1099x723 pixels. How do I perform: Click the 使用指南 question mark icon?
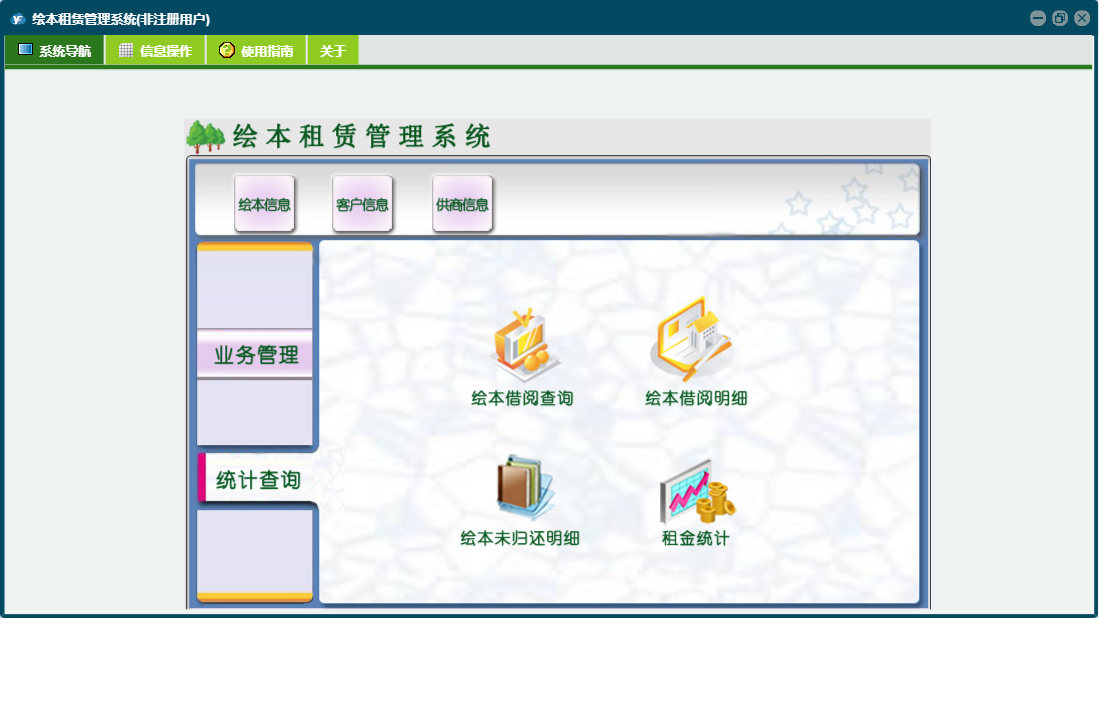pos(226,50)
